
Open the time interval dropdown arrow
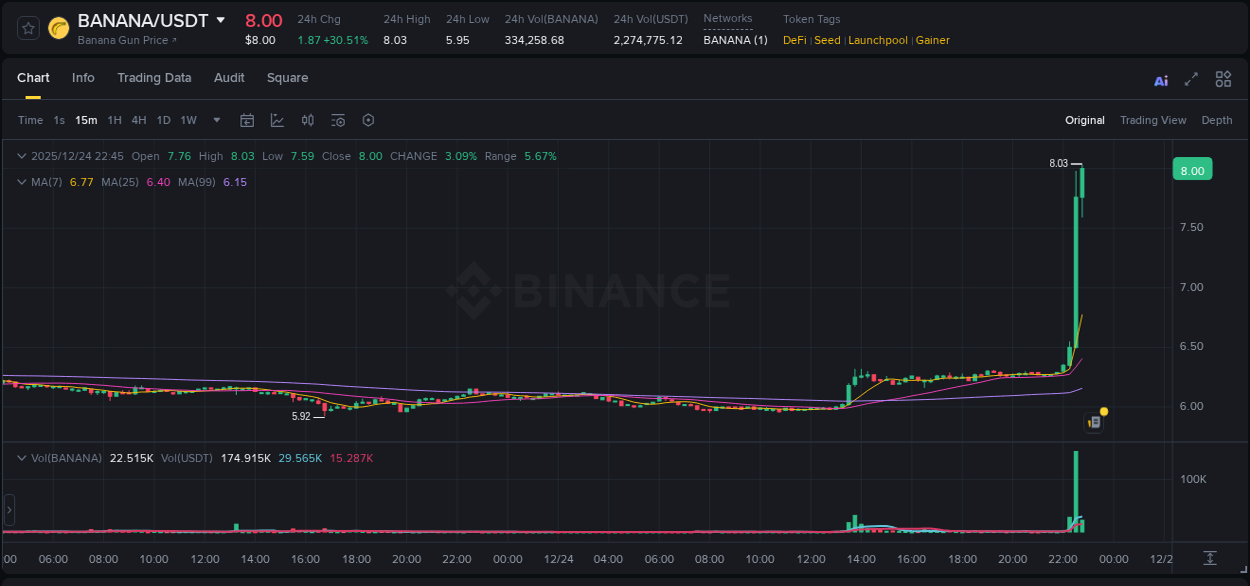click(x=215, y=120)
